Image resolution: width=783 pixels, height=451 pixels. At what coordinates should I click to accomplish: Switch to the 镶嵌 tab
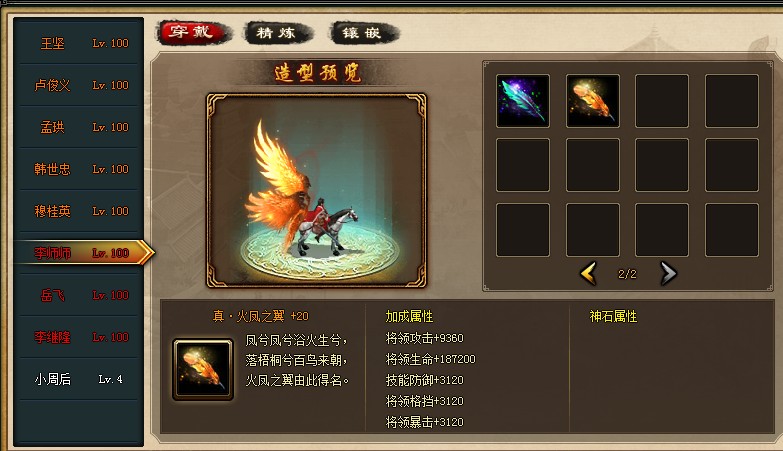point(364,33)
